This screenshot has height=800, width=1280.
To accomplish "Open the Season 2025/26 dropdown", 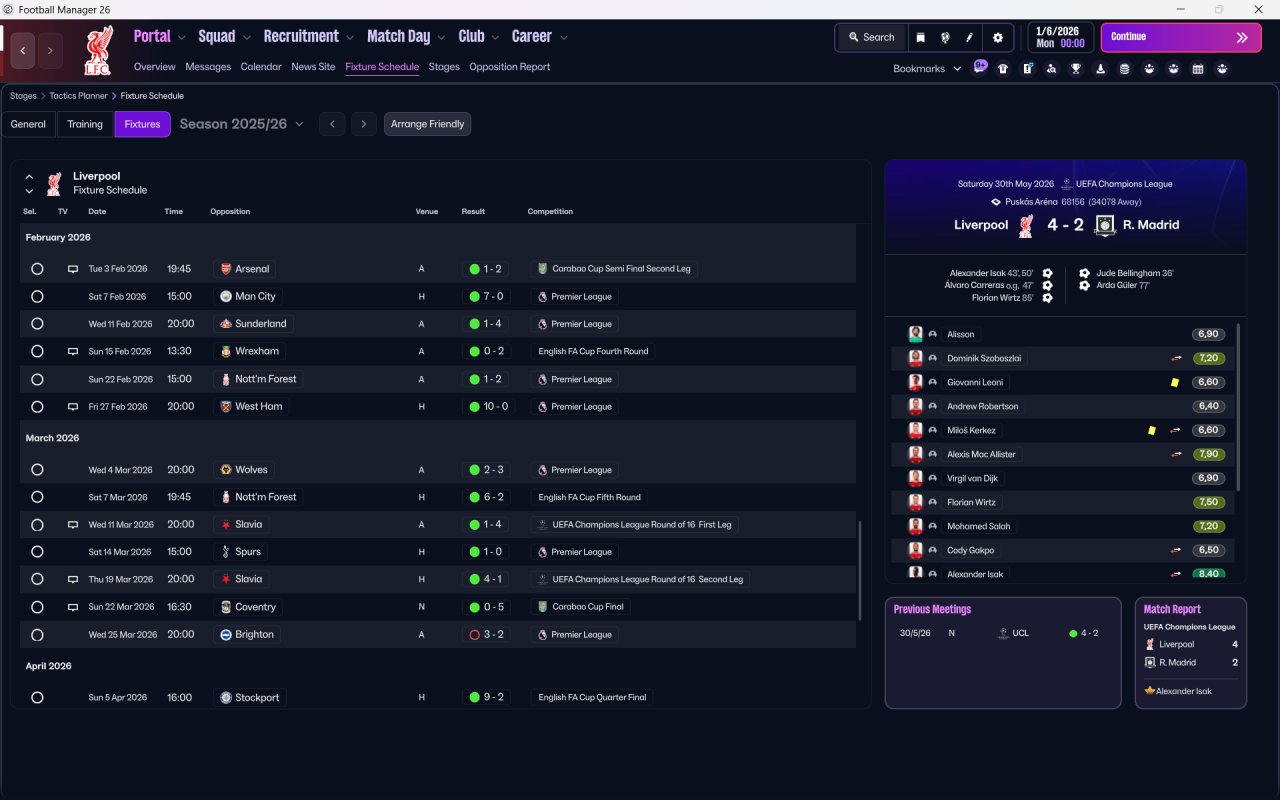I will click(241, 124).
